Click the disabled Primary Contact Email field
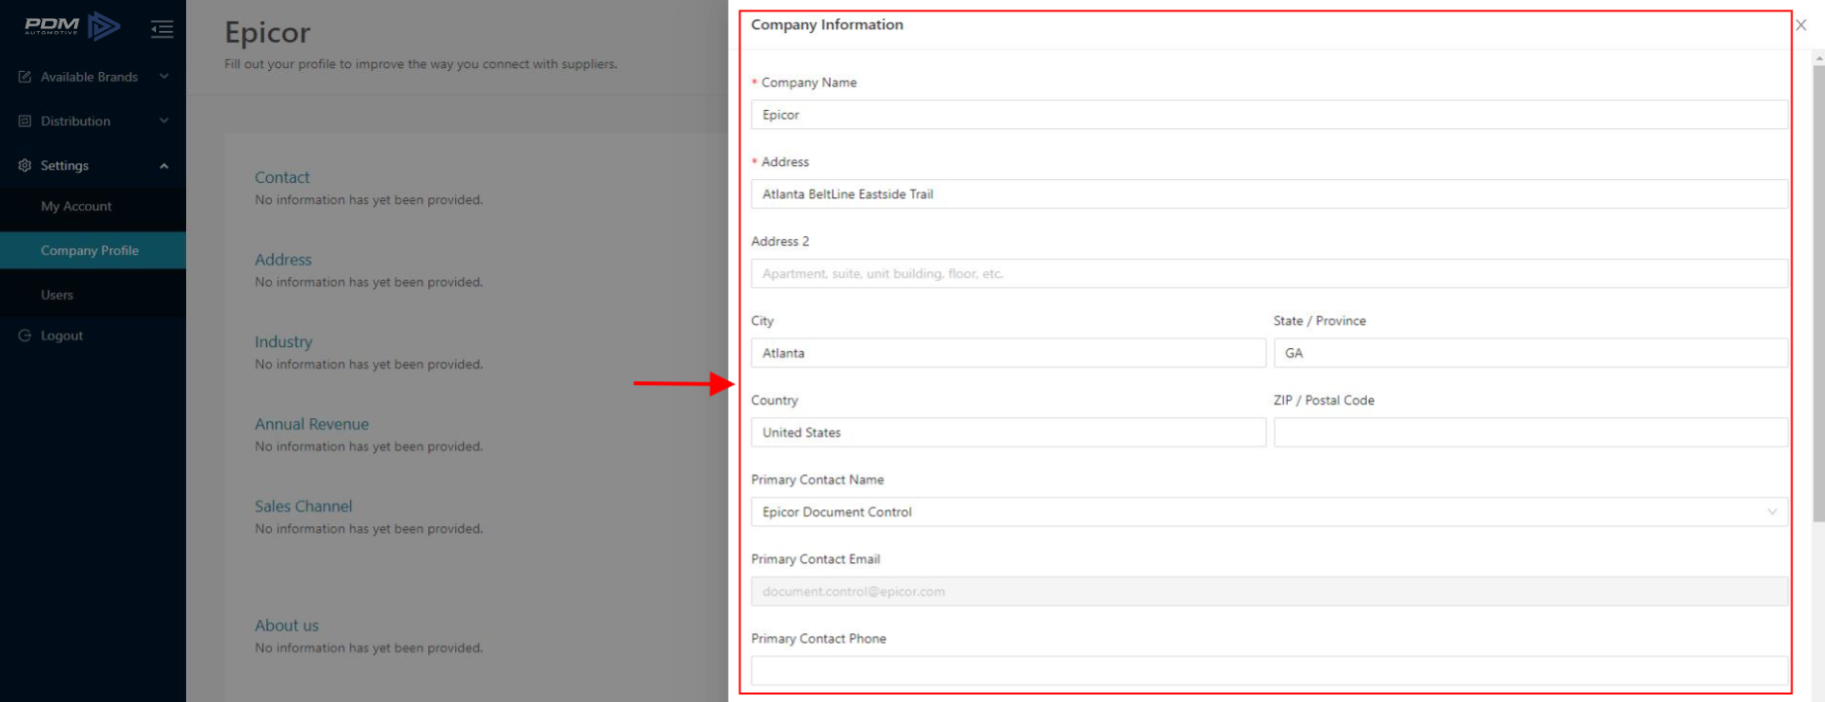This screenshot has width=1825, height=702. [x=1269, y=591]
